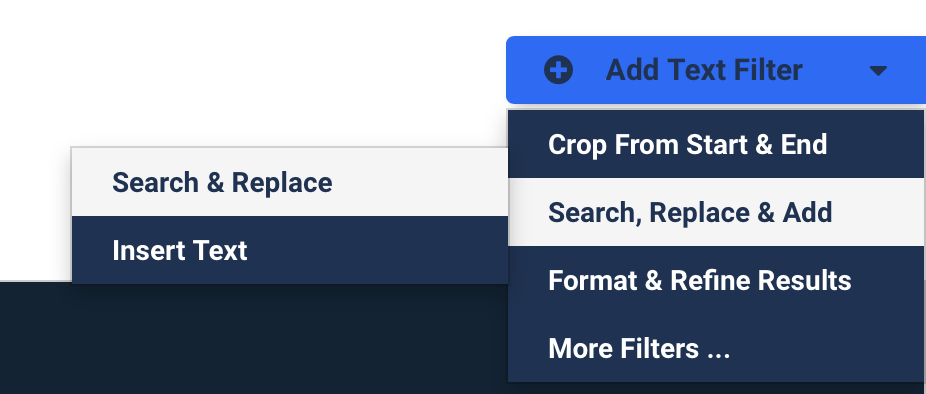Expand the Add Text Filter dropdown arrow
Viewport: 926px width, 394px height.
tap(878, 71)
